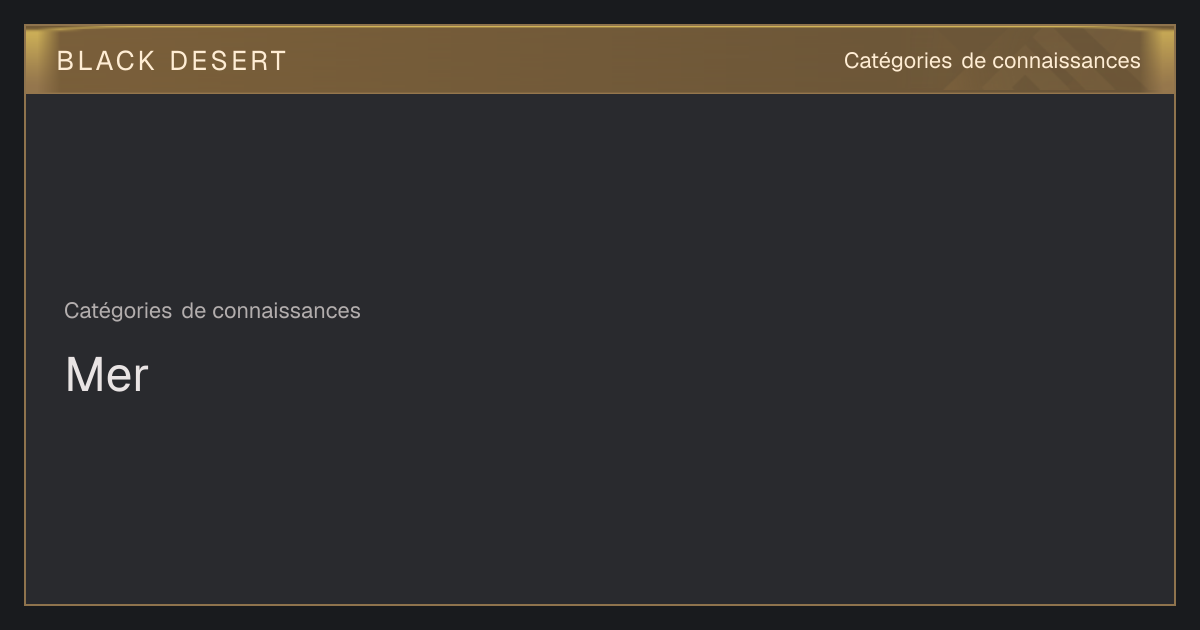Click the Mer category heading
The width and height of the screenshot is (1200, 630).
click(x=106, y=375)
